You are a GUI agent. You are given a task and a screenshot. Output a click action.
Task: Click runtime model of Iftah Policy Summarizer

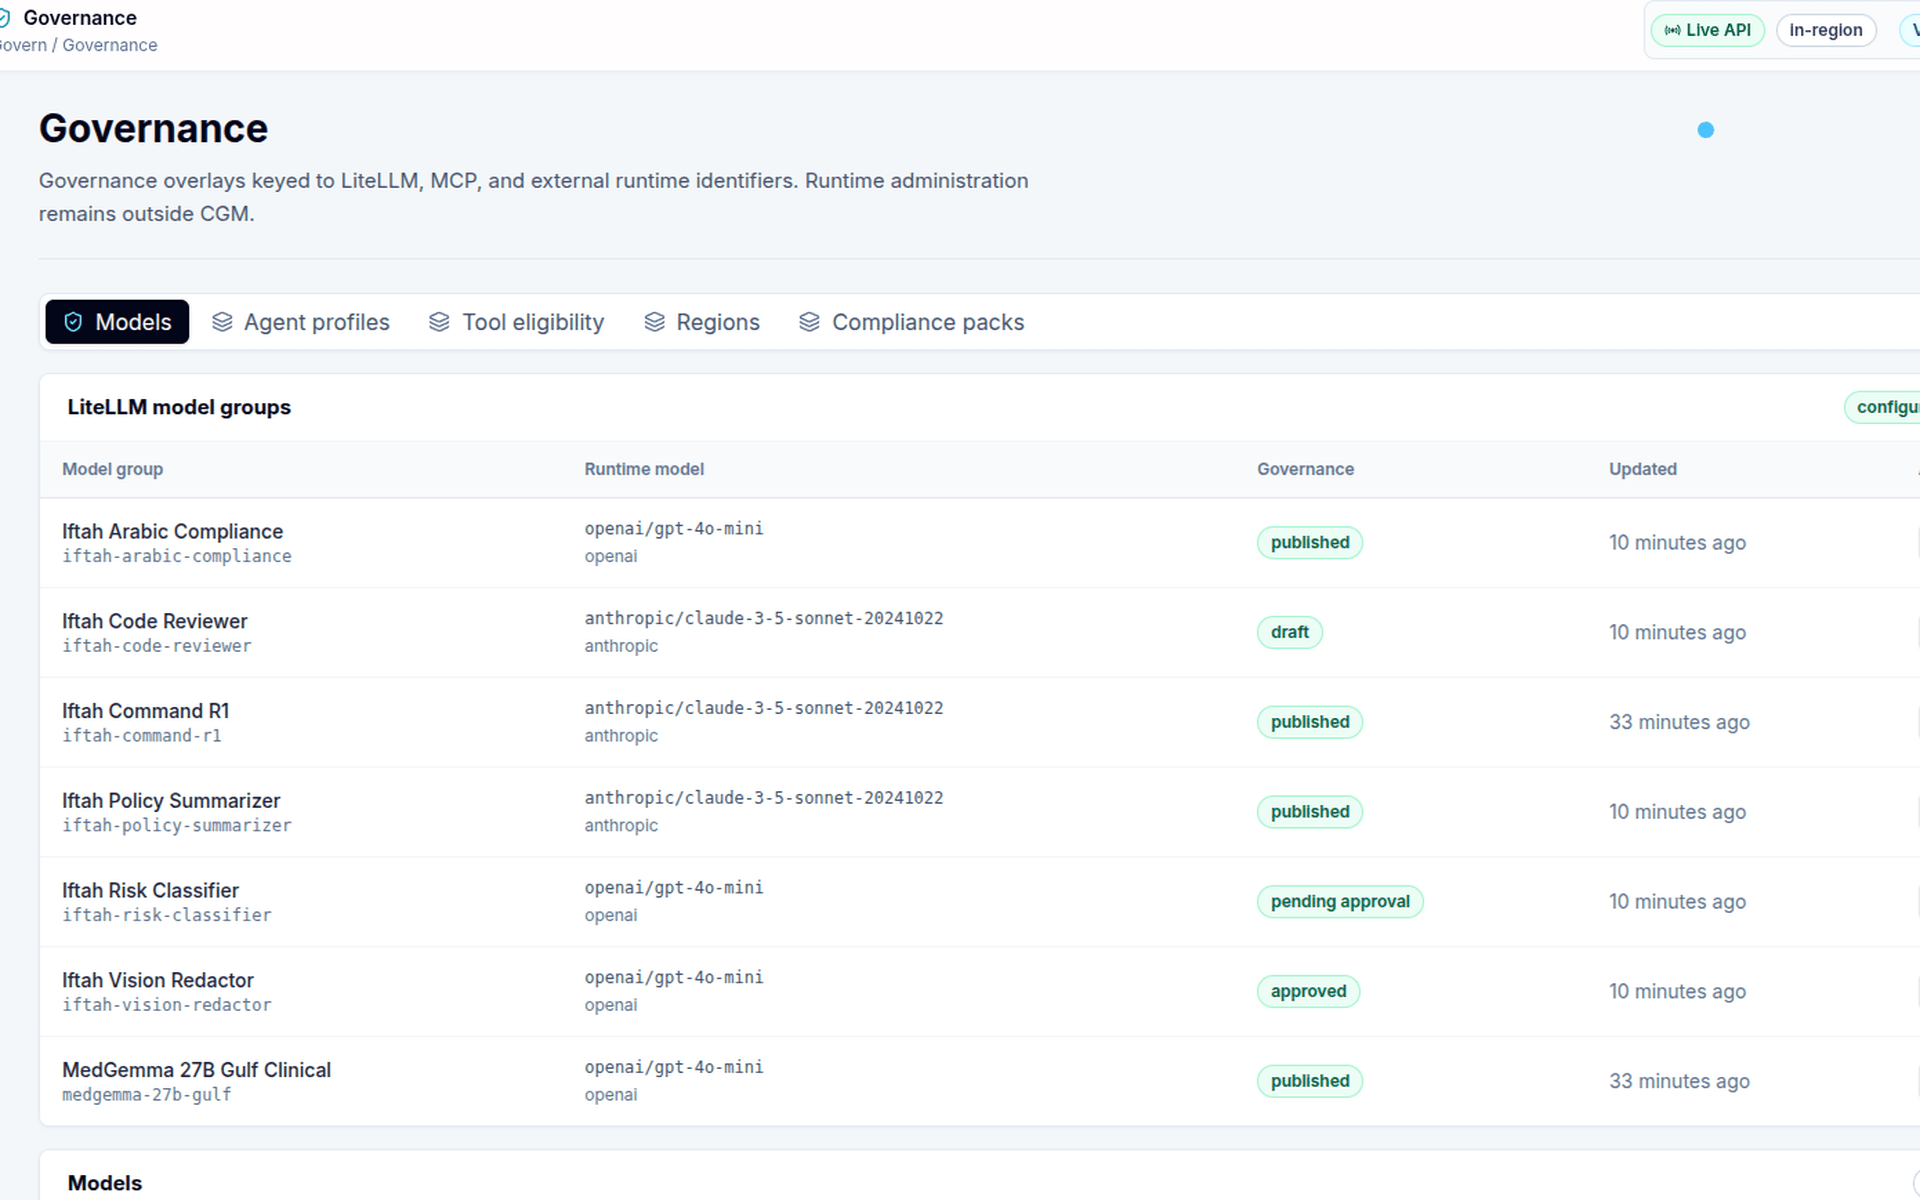[x=764, y=798]
